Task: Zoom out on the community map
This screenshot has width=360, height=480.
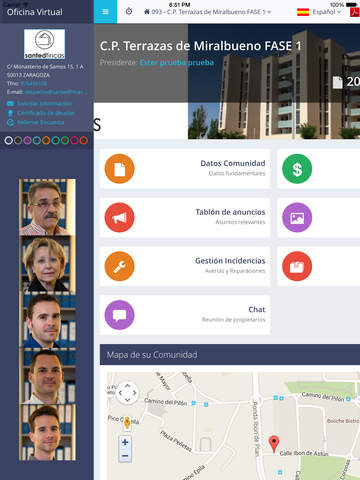Action: pyautogui.click(x=125, y=455)
